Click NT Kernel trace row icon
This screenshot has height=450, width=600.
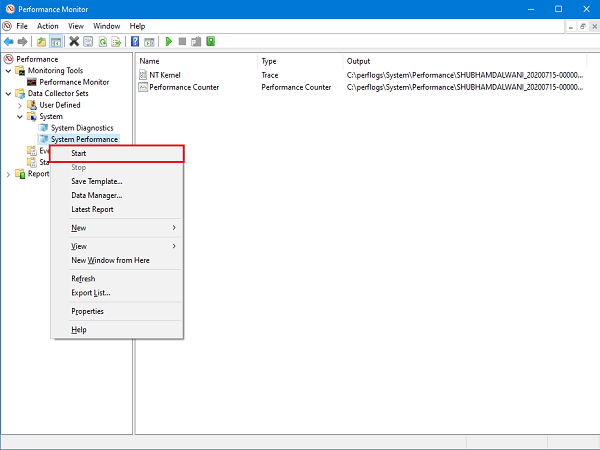[x=143, y=75]
